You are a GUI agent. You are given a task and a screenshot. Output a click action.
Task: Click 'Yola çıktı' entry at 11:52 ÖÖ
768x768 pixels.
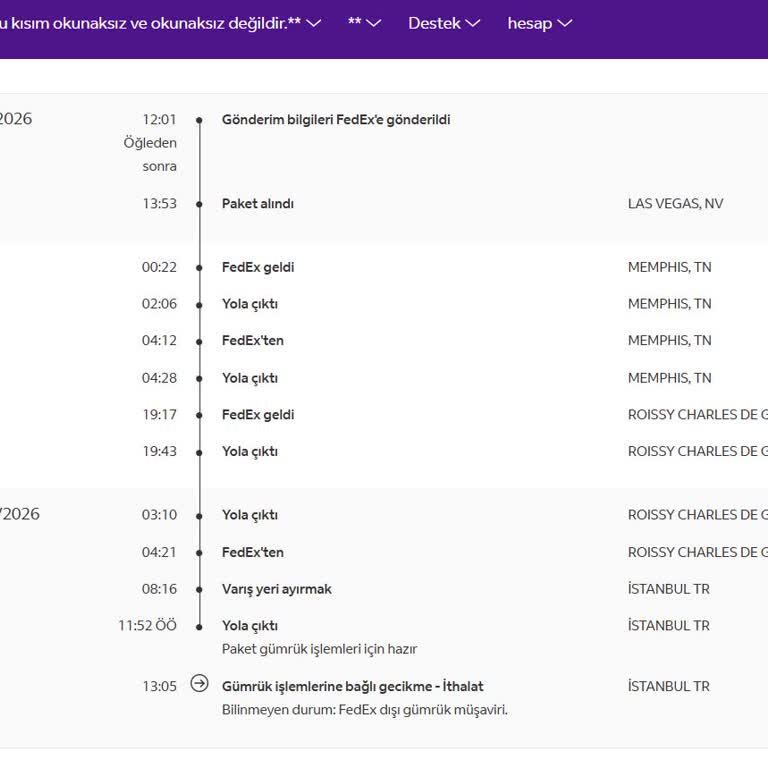(x=250, y=626)
